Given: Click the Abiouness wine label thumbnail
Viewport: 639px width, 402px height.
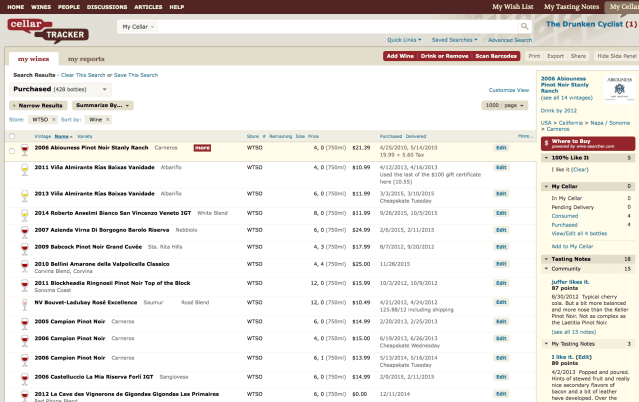Looking at the screenshot, I should pyautogui.click(x=619, y=89).
